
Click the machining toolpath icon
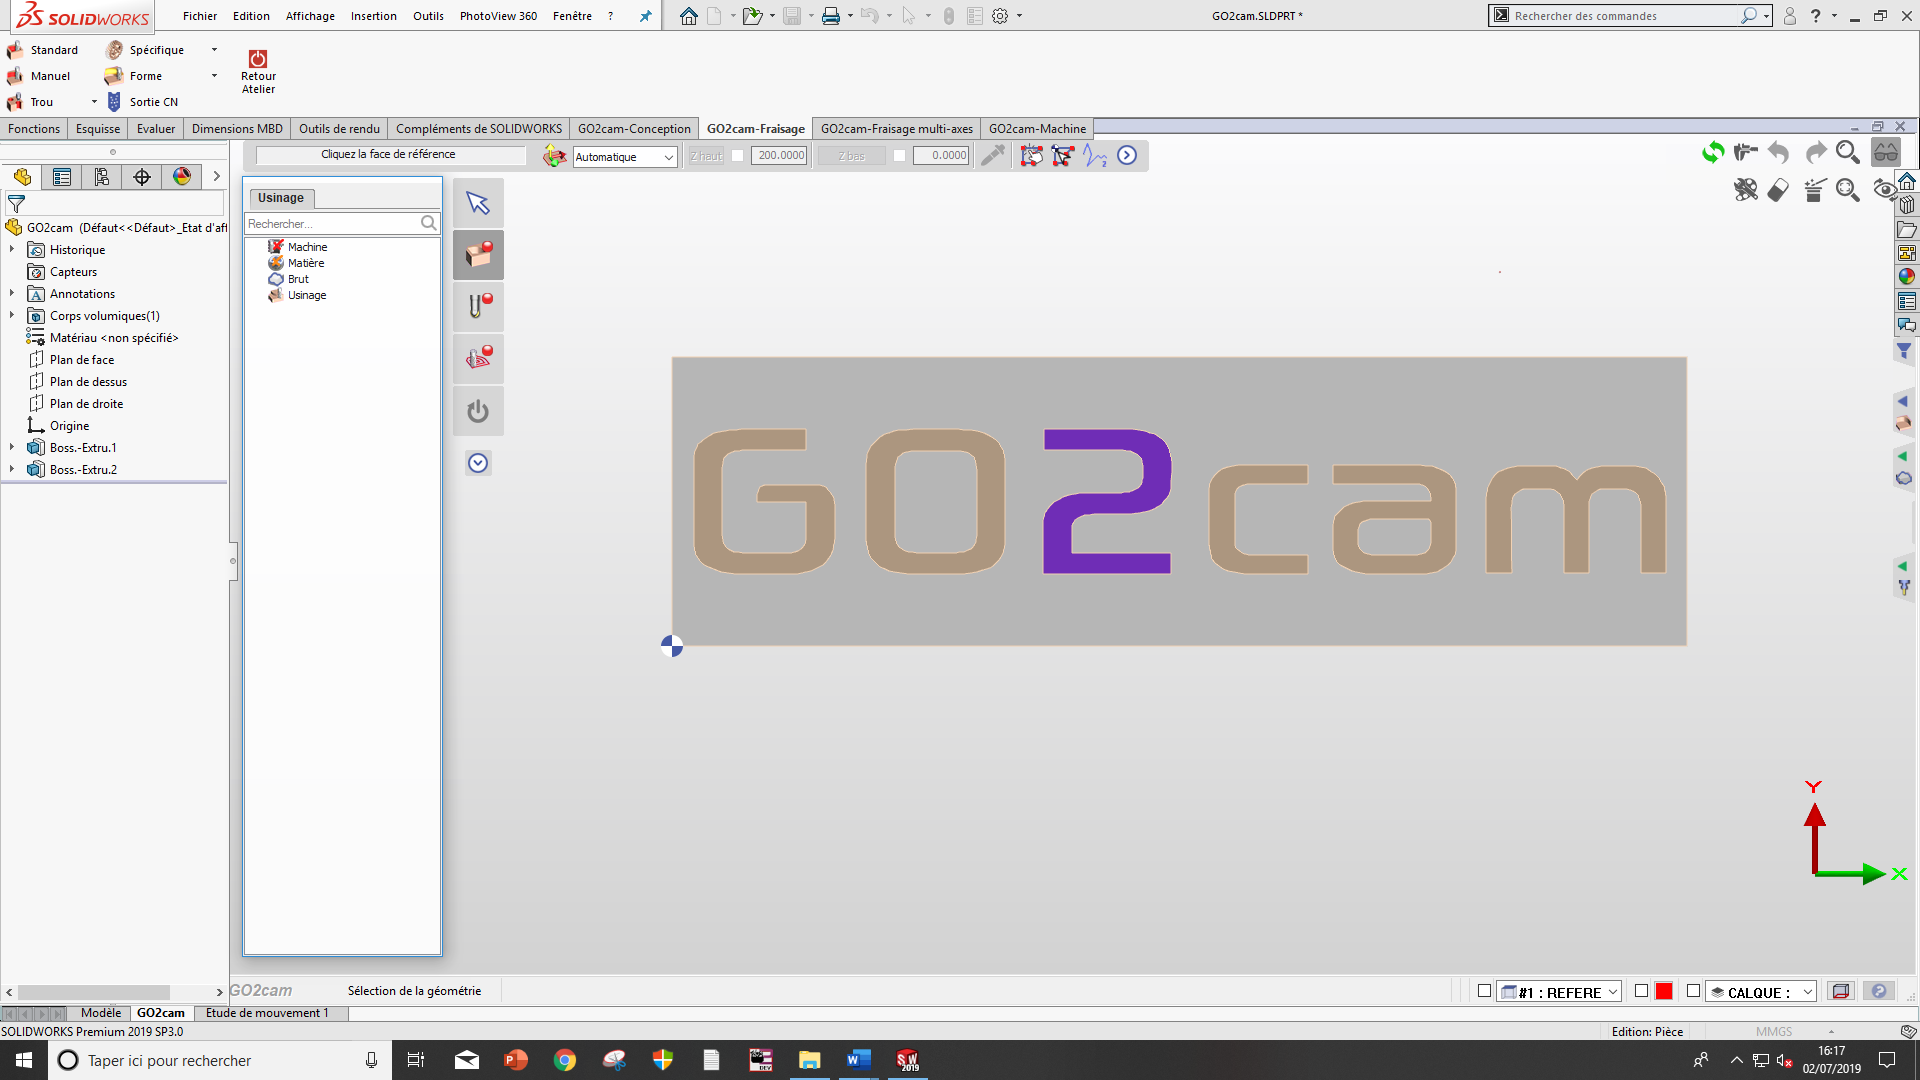pos(478,359)
